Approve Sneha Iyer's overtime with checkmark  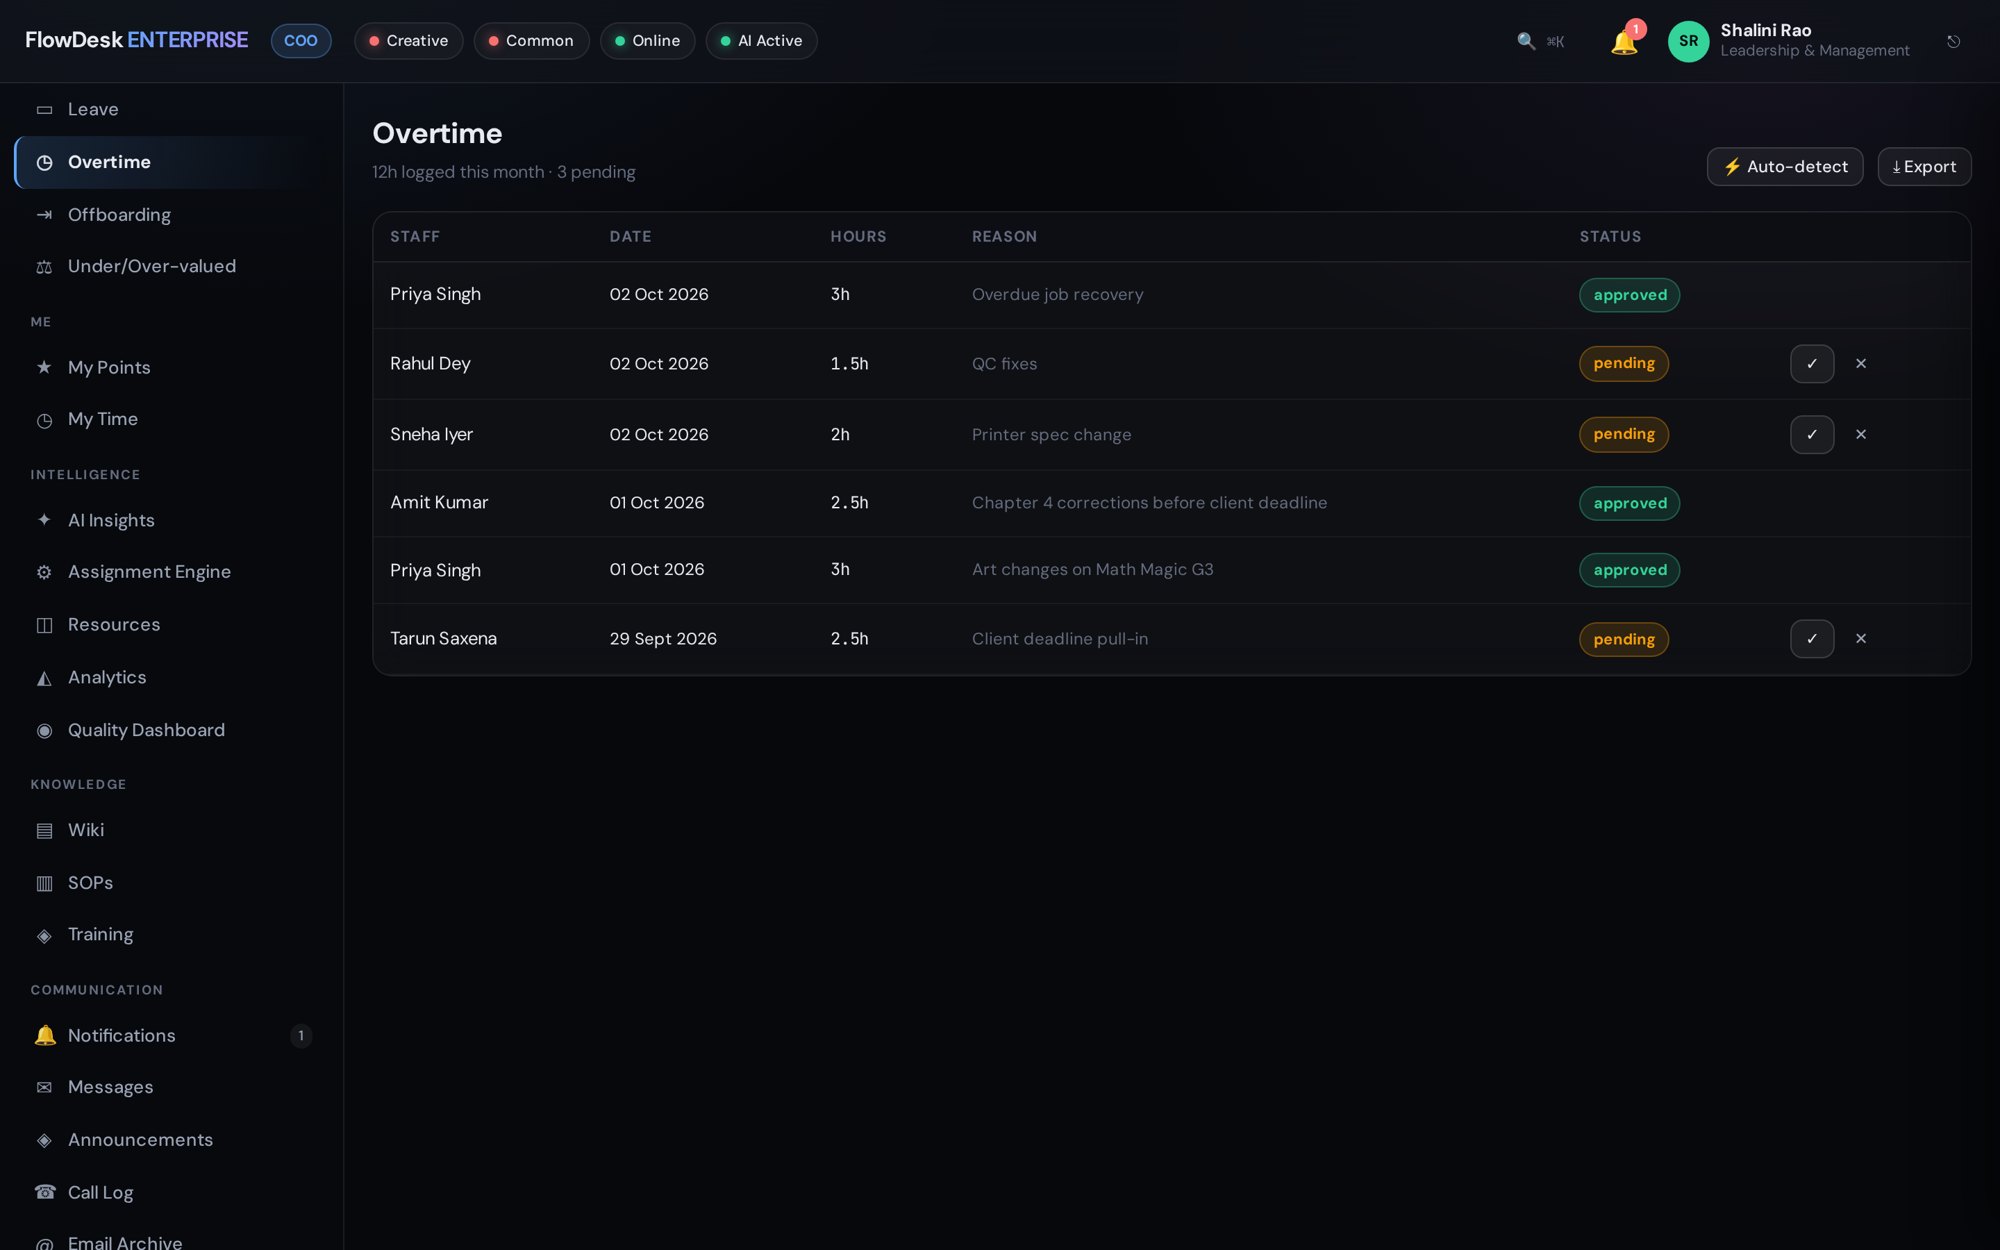click(1811, 435)
